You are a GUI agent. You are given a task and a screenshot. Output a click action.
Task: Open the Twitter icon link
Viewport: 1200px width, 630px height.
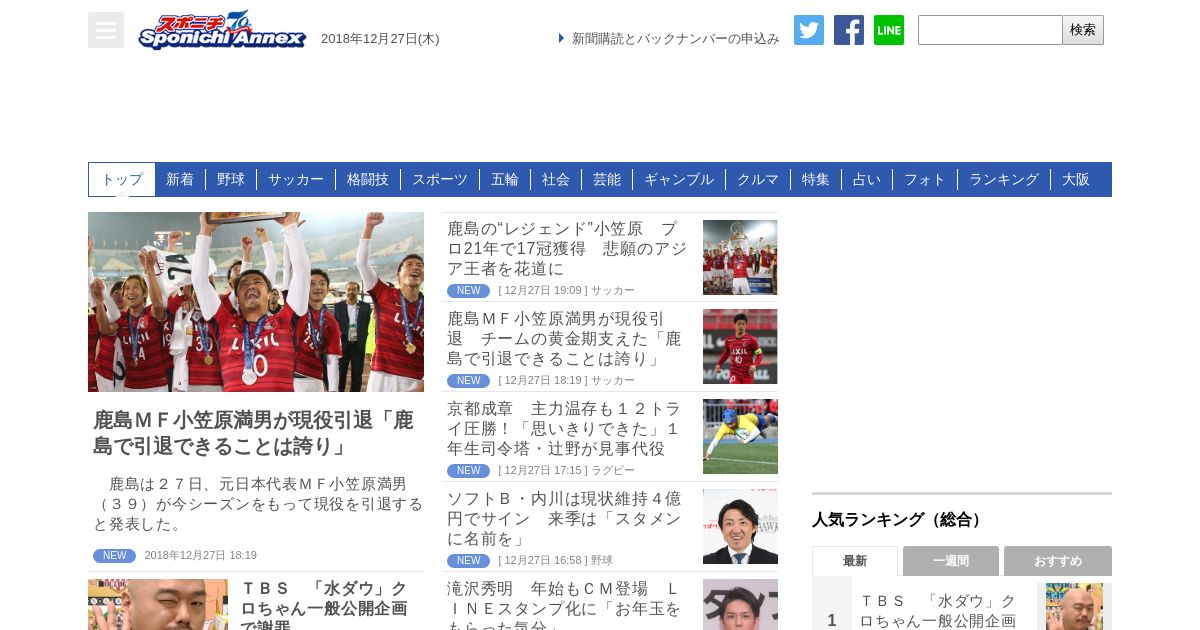coord(809,30)
